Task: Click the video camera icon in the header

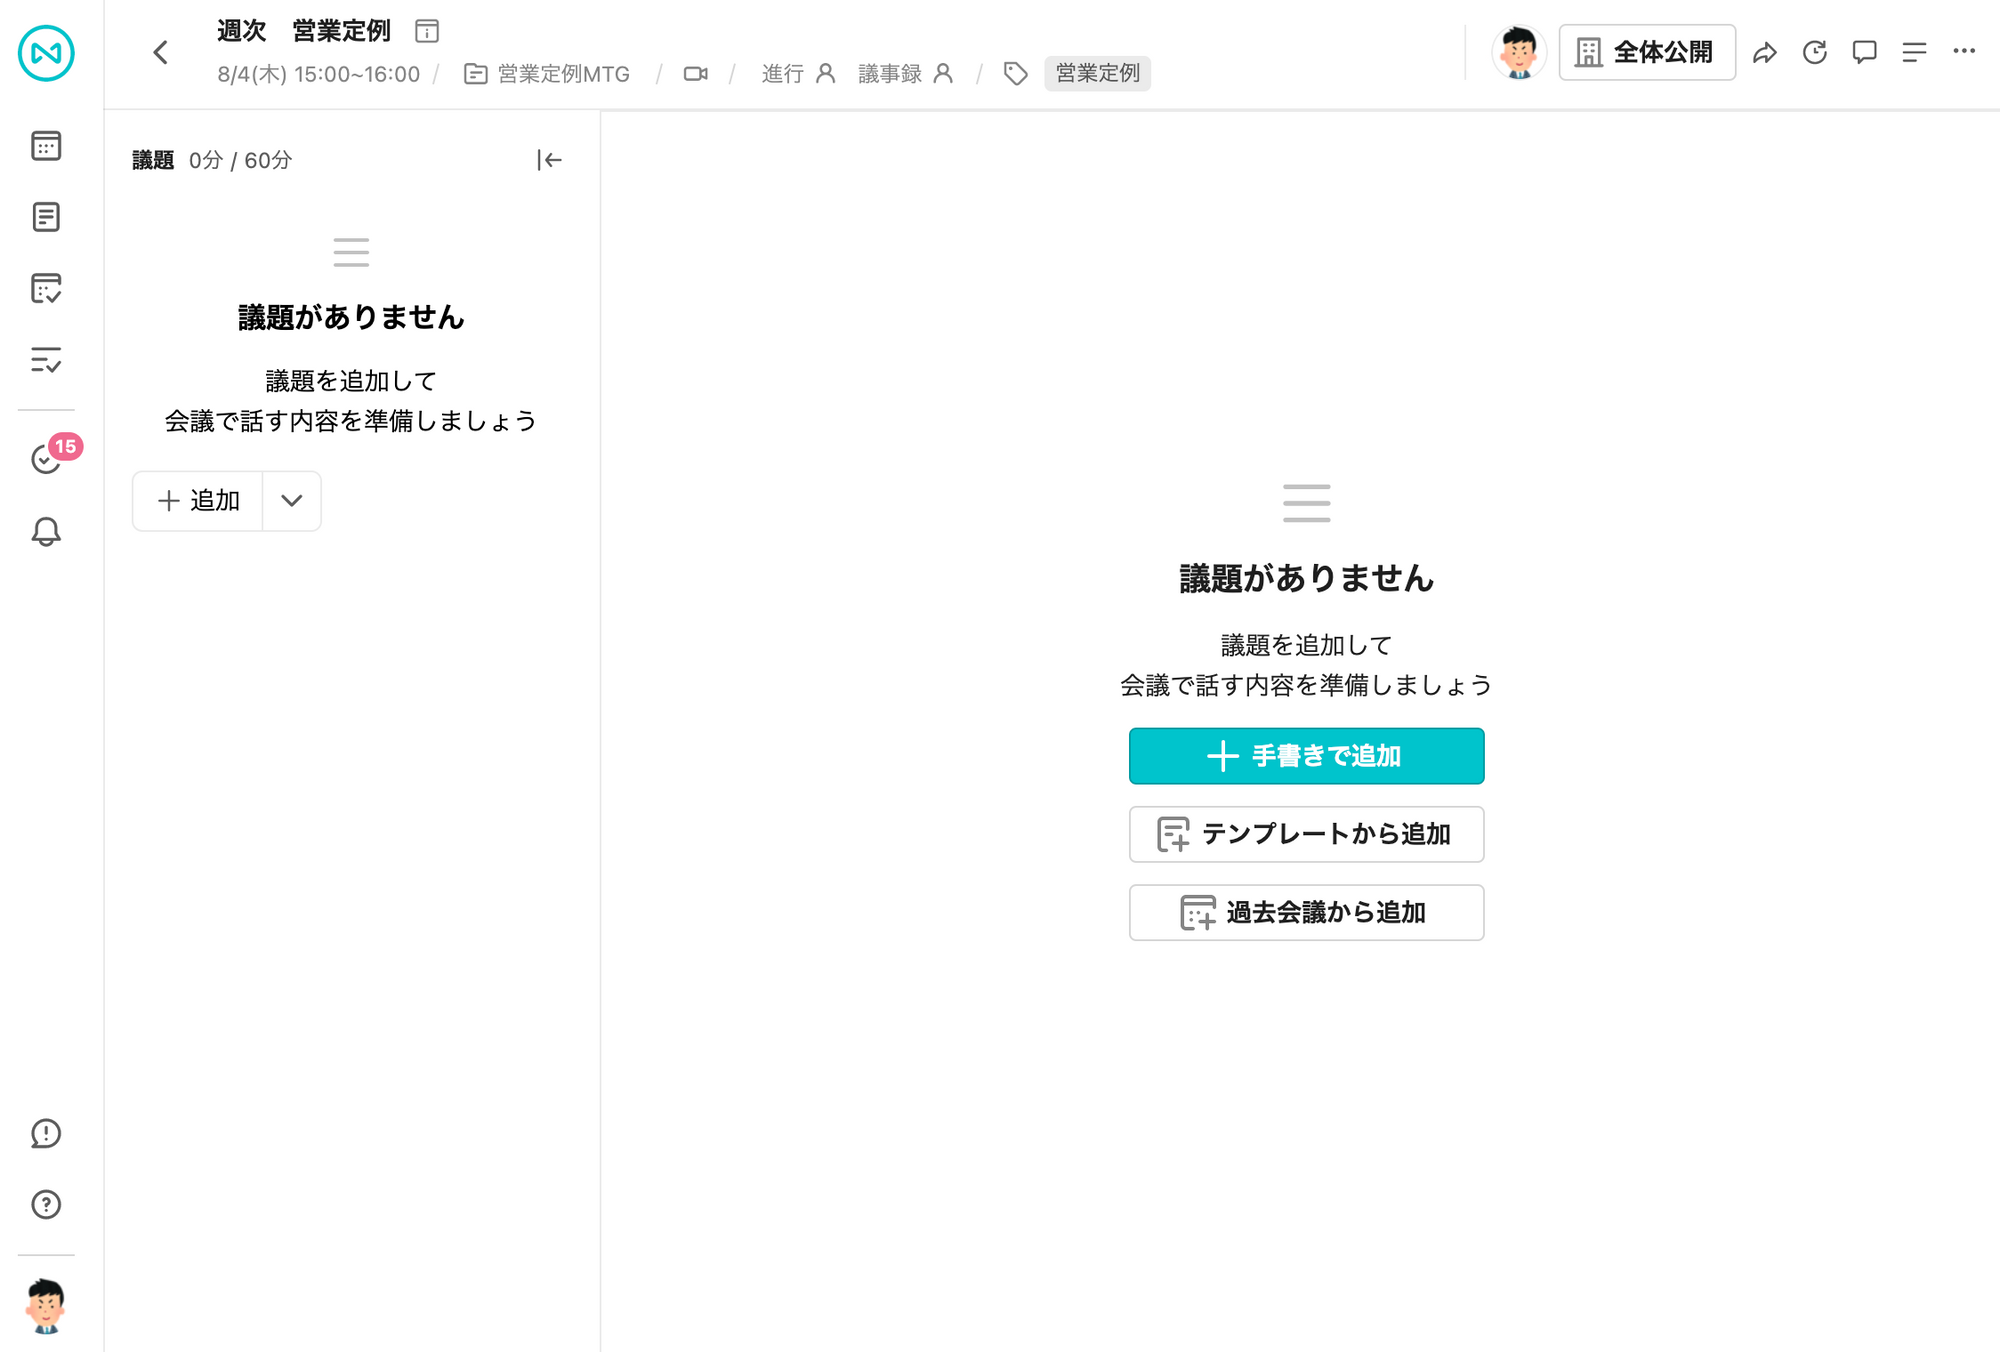Action: pyautogui.click(x=696, y=74)
